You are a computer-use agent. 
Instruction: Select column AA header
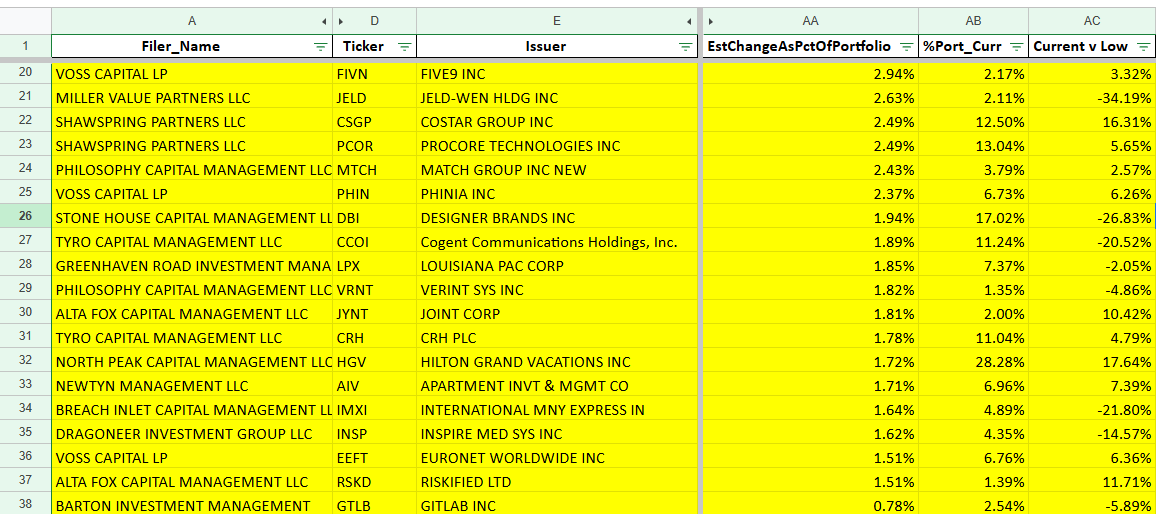click(x=810, y=21)
